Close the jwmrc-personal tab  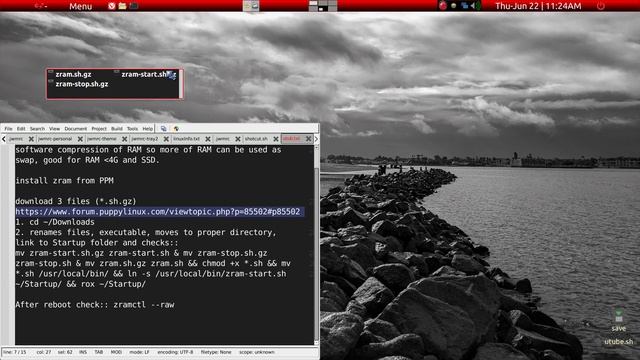pos(80,139)
